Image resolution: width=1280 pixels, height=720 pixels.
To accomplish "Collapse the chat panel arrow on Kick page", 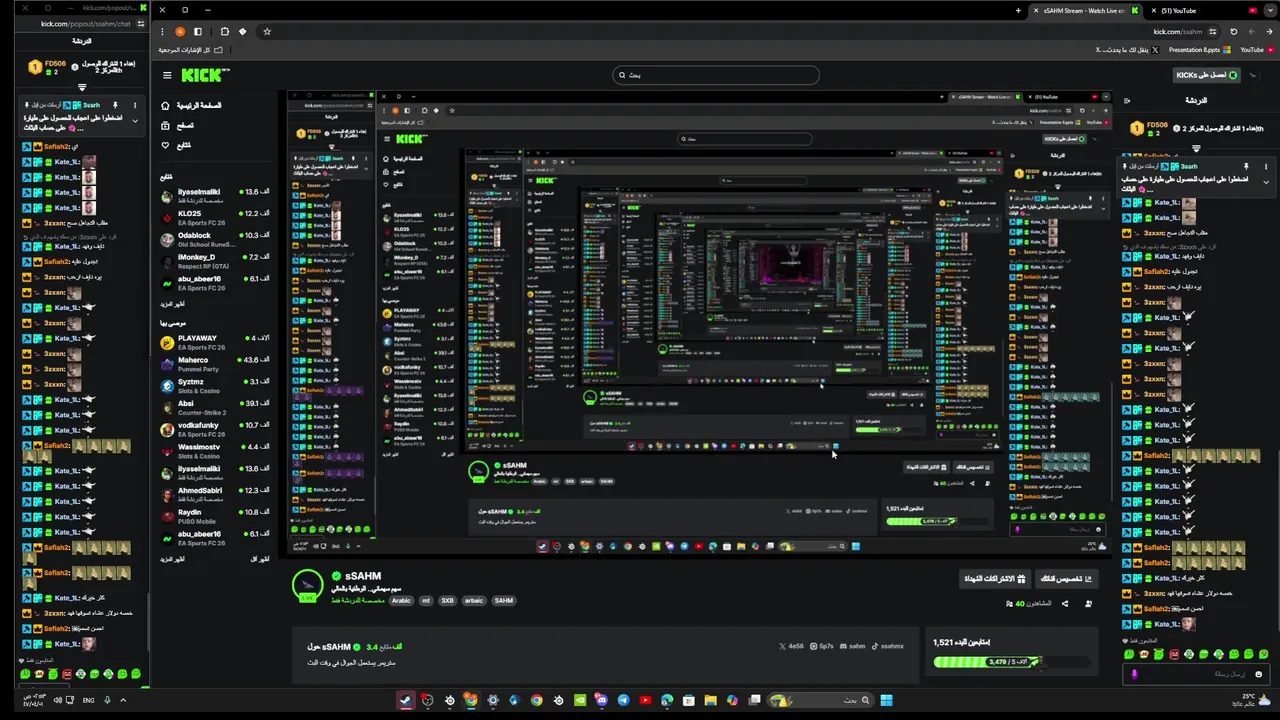I will coord(1127,100).
